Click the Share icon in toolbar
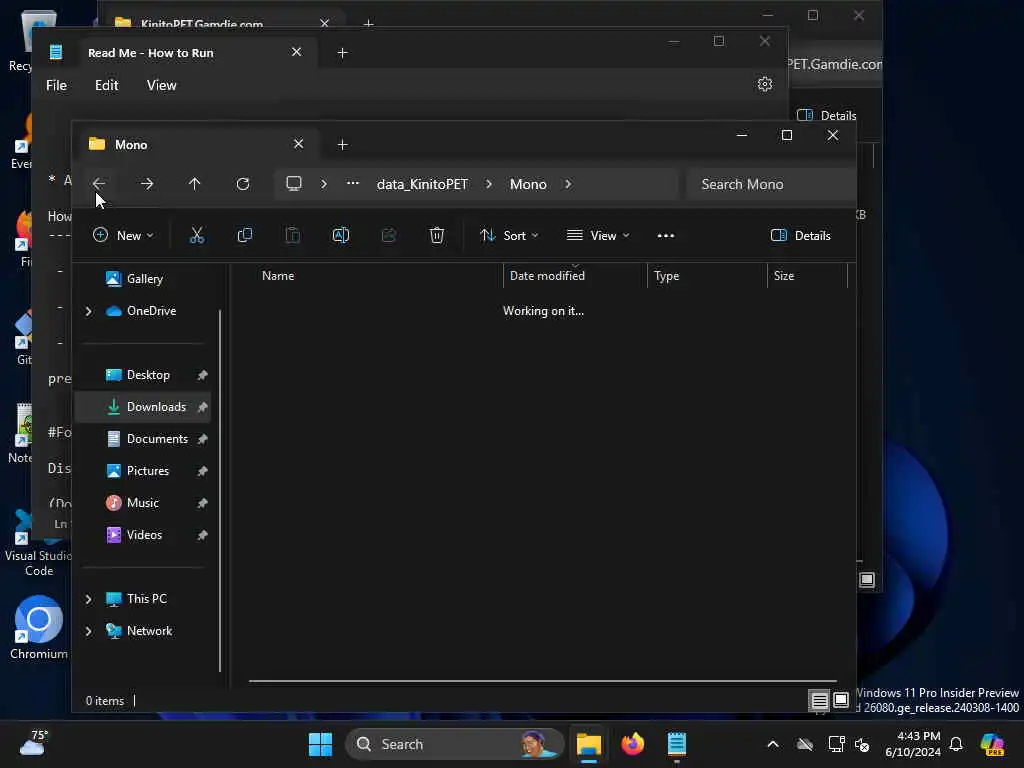Screen dimensions: 1024x768 coord(389,236)
